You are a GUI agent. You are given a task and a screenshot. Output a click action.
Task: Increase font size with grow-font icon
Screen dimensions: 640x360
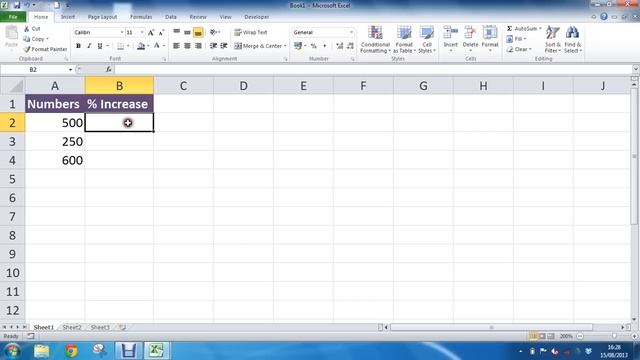(151, 32)
